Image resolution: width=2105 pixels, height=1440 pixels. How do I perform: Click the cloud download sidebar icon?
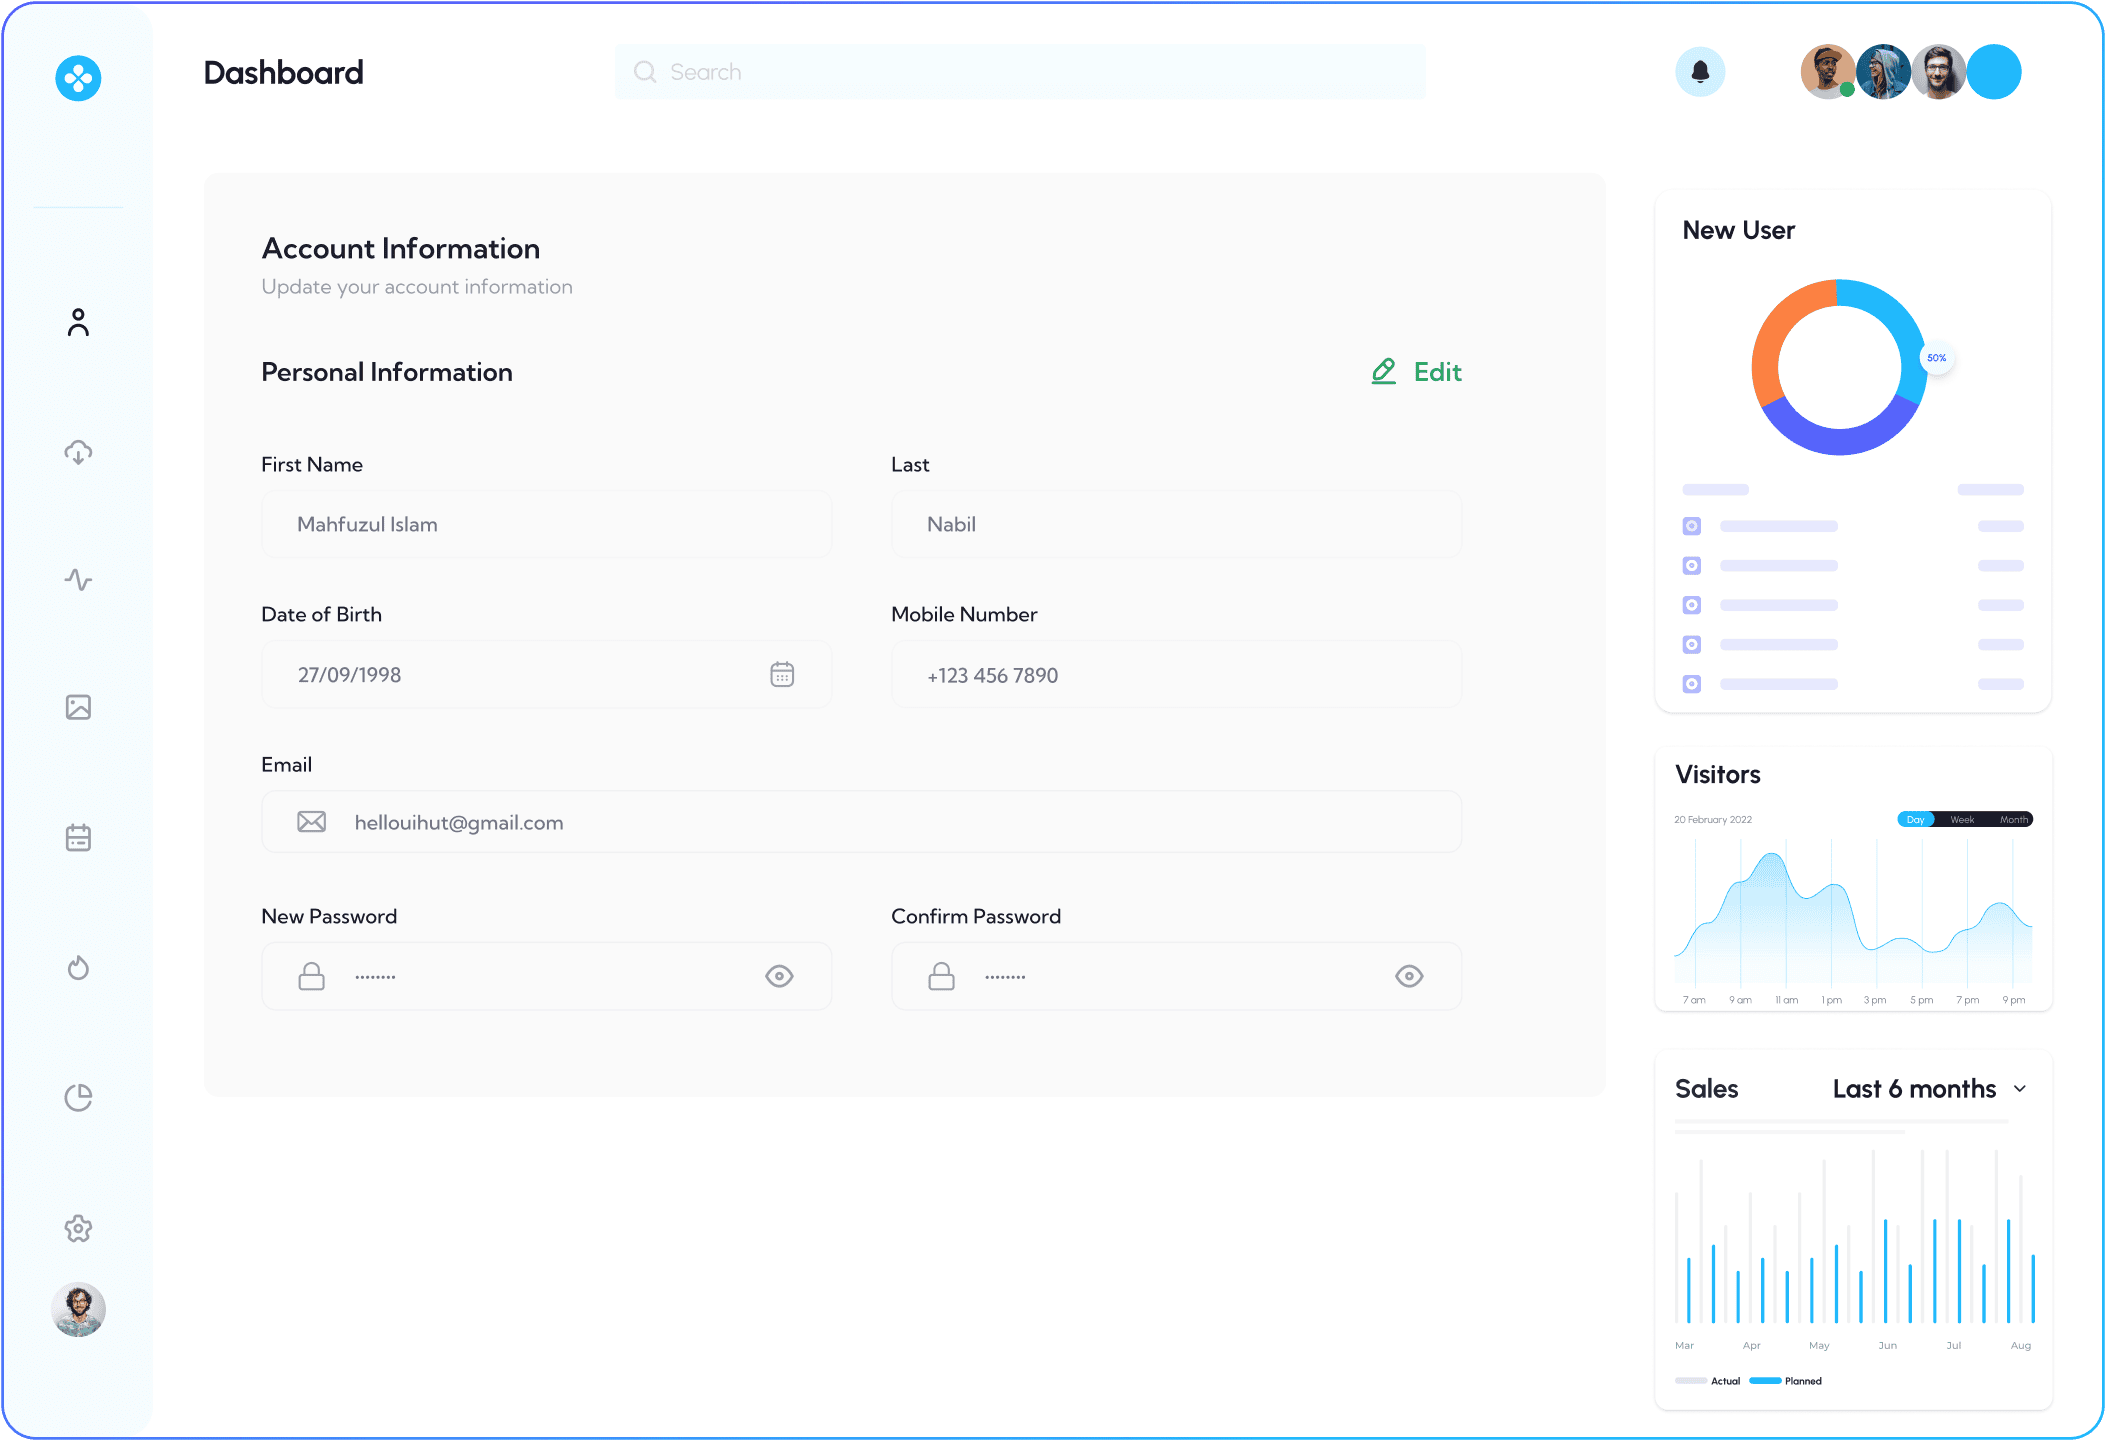tap(78, 452)
